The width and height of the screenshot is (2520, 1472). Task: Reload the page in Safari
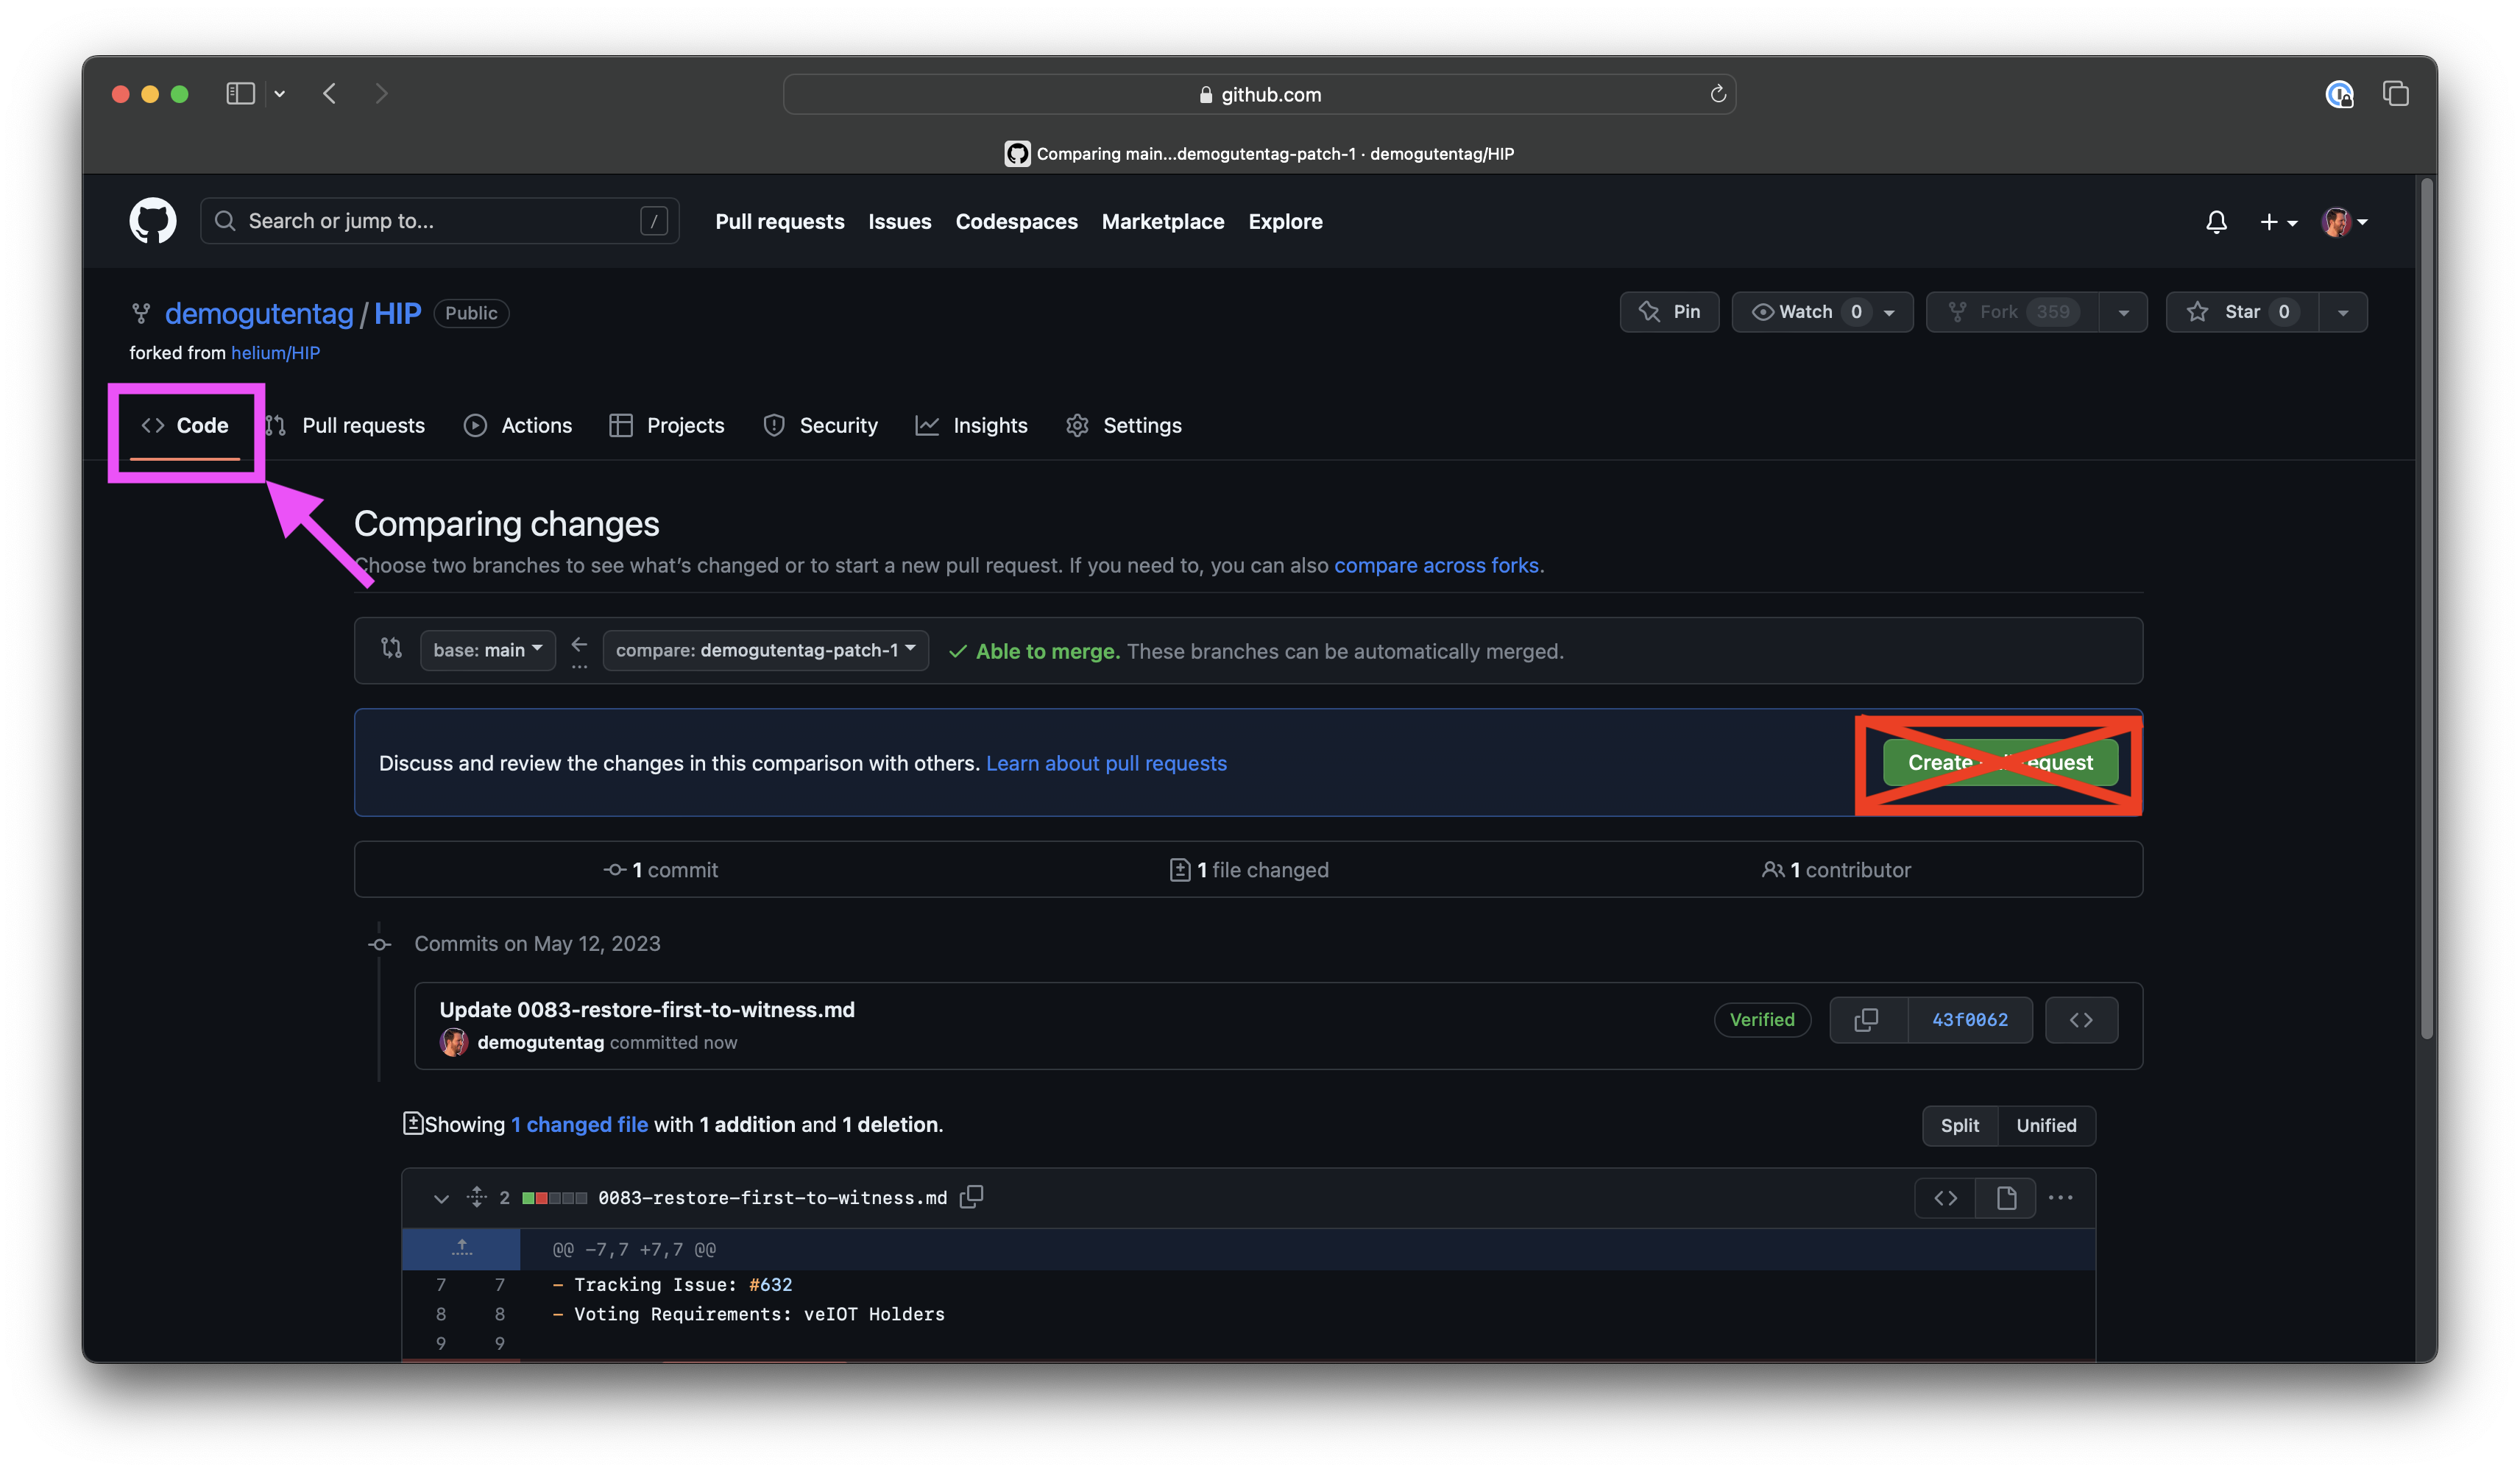[x=1717, y=94]
